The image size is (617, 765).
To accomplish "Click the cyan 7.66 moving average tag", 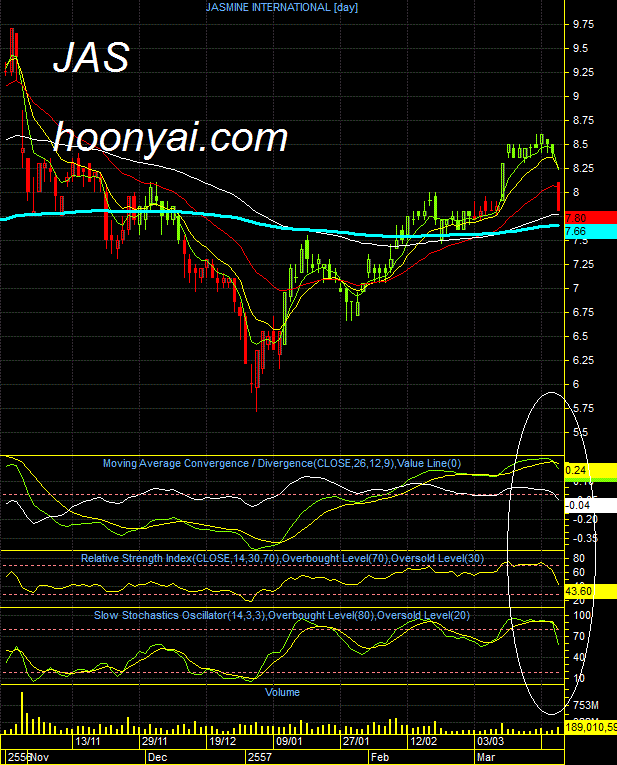I will [591, 232].
